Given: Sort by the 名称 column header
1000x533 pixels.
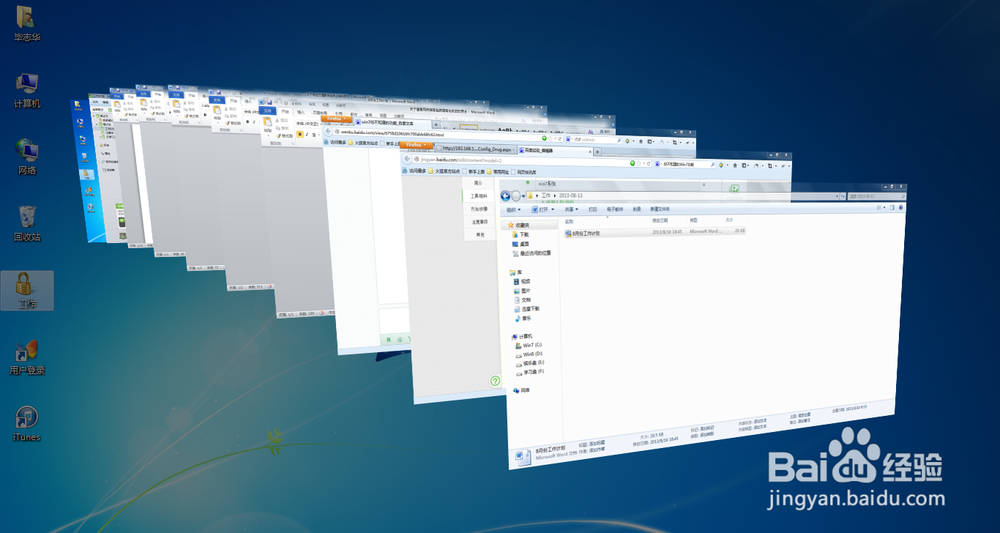Looking at the screenshot, I should (569, 221).
